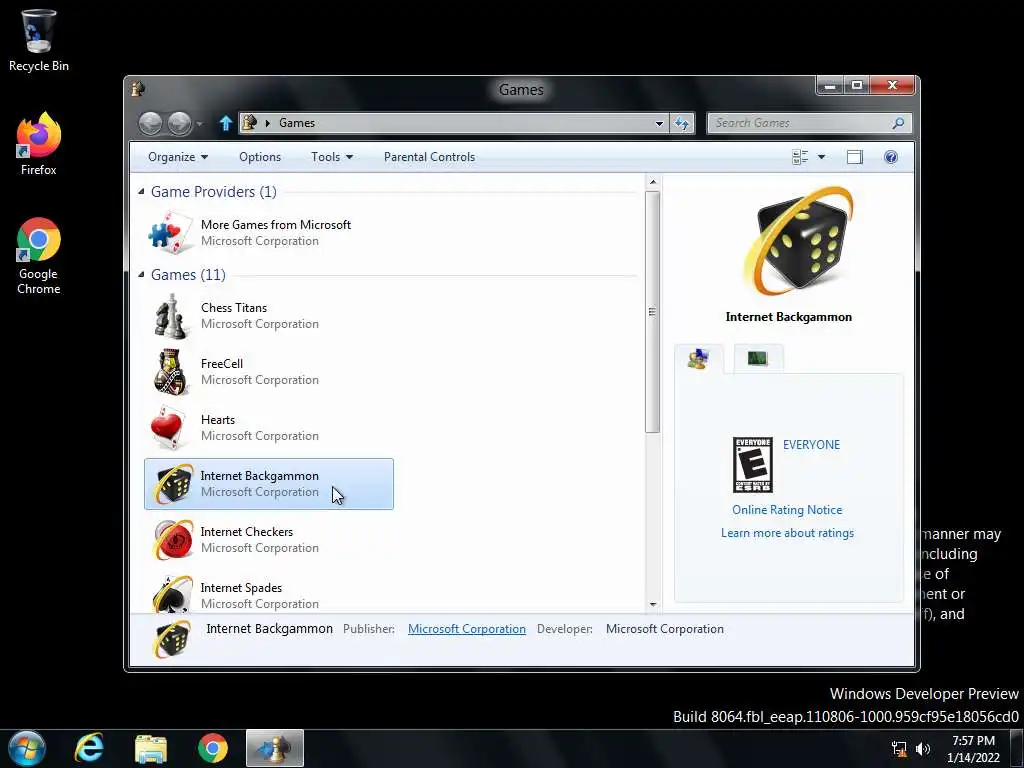Click the scrollbar down arrow
This screenshot has height=768, width=1024.
click(x=652, y=605)
